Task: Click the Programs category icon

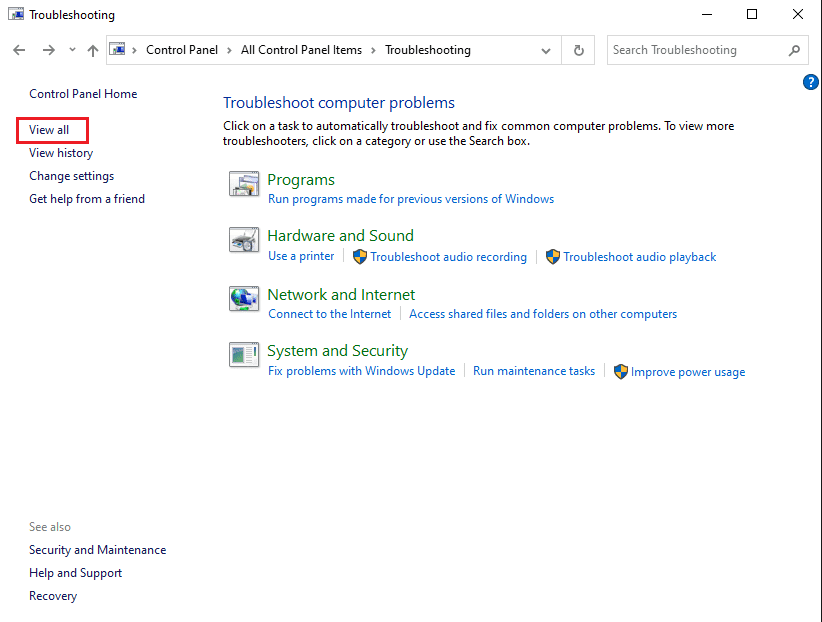Action: tap(244, 184)
